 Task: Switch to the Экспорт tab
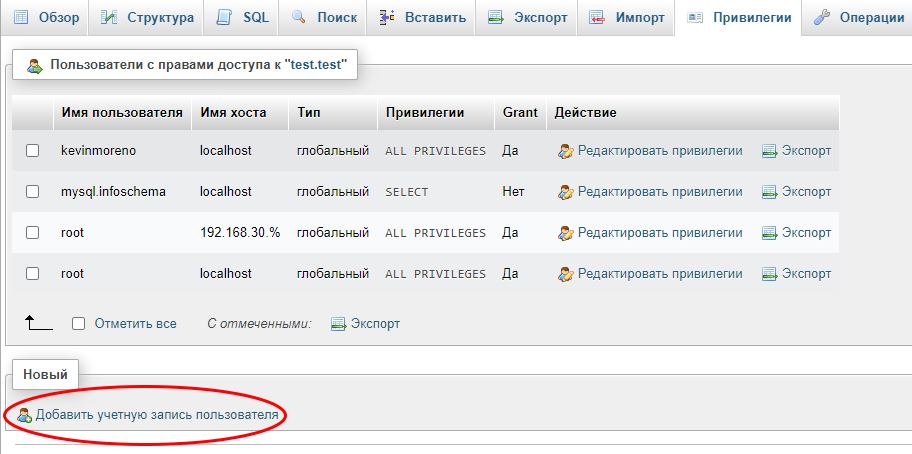(x=526, y=18)
